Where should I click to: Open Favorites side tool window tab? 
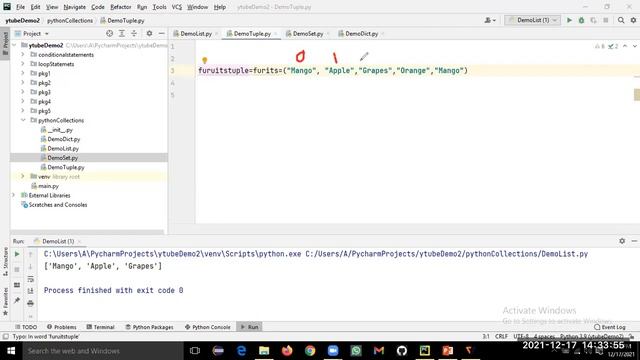5,301
